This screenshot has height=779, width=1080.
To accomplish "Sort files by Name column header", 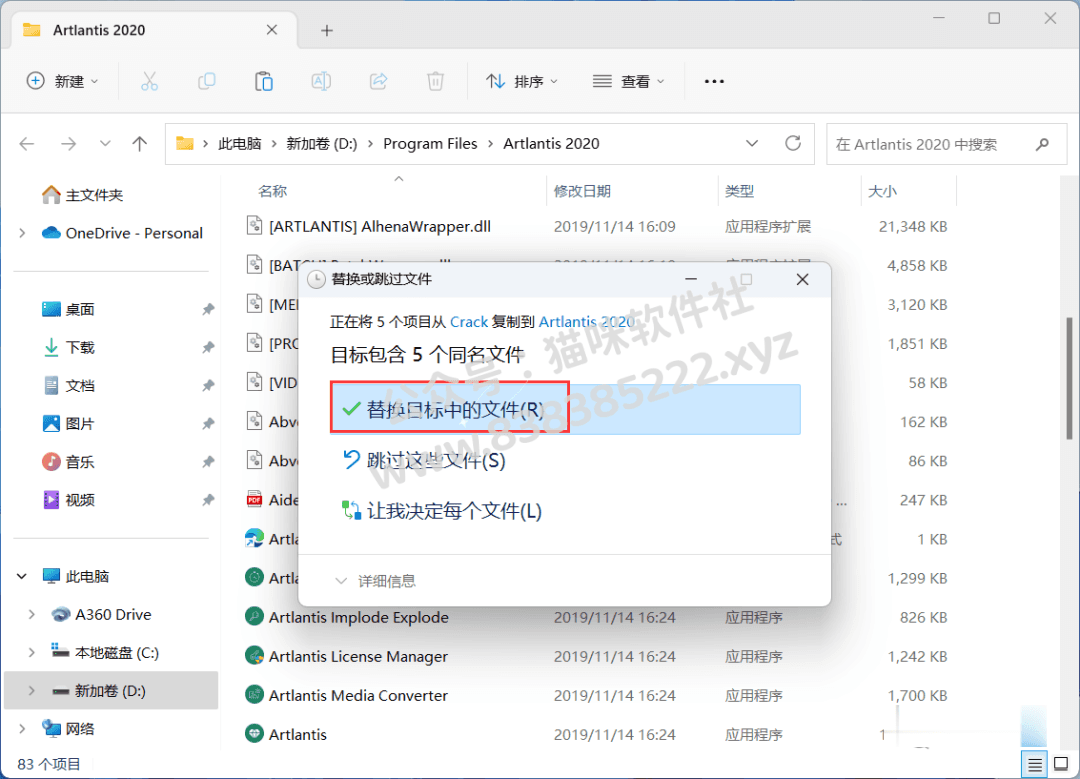I will [x=272, y=191].
